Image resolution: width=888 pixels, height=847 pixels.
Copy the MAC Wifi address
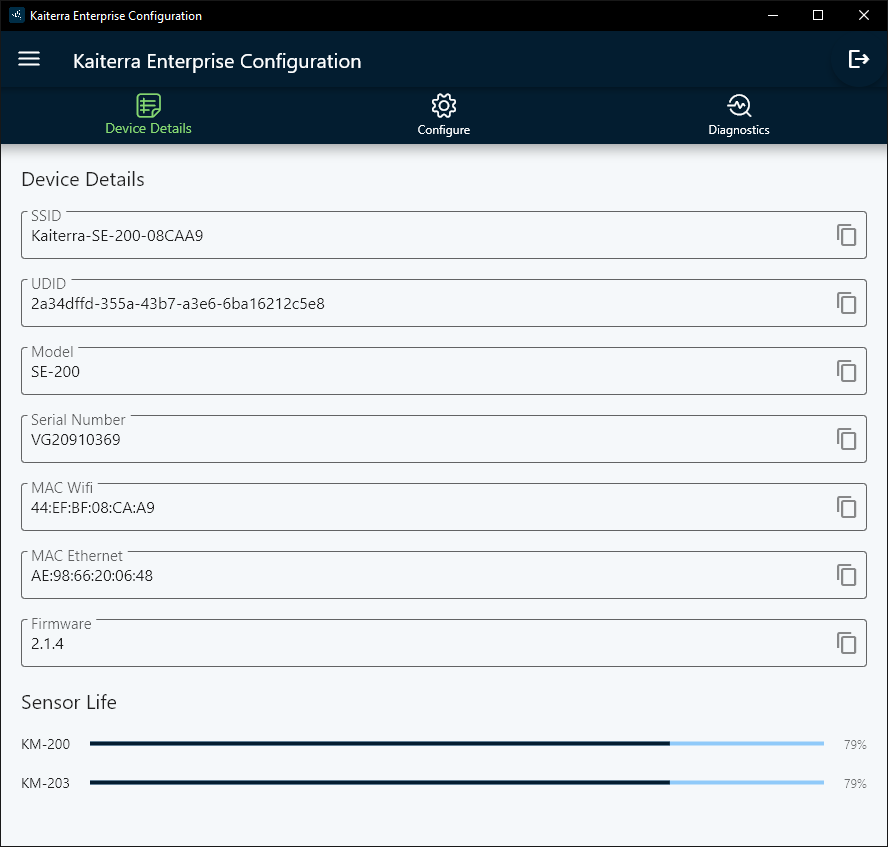pyautogui.click(x=847, y=507)
